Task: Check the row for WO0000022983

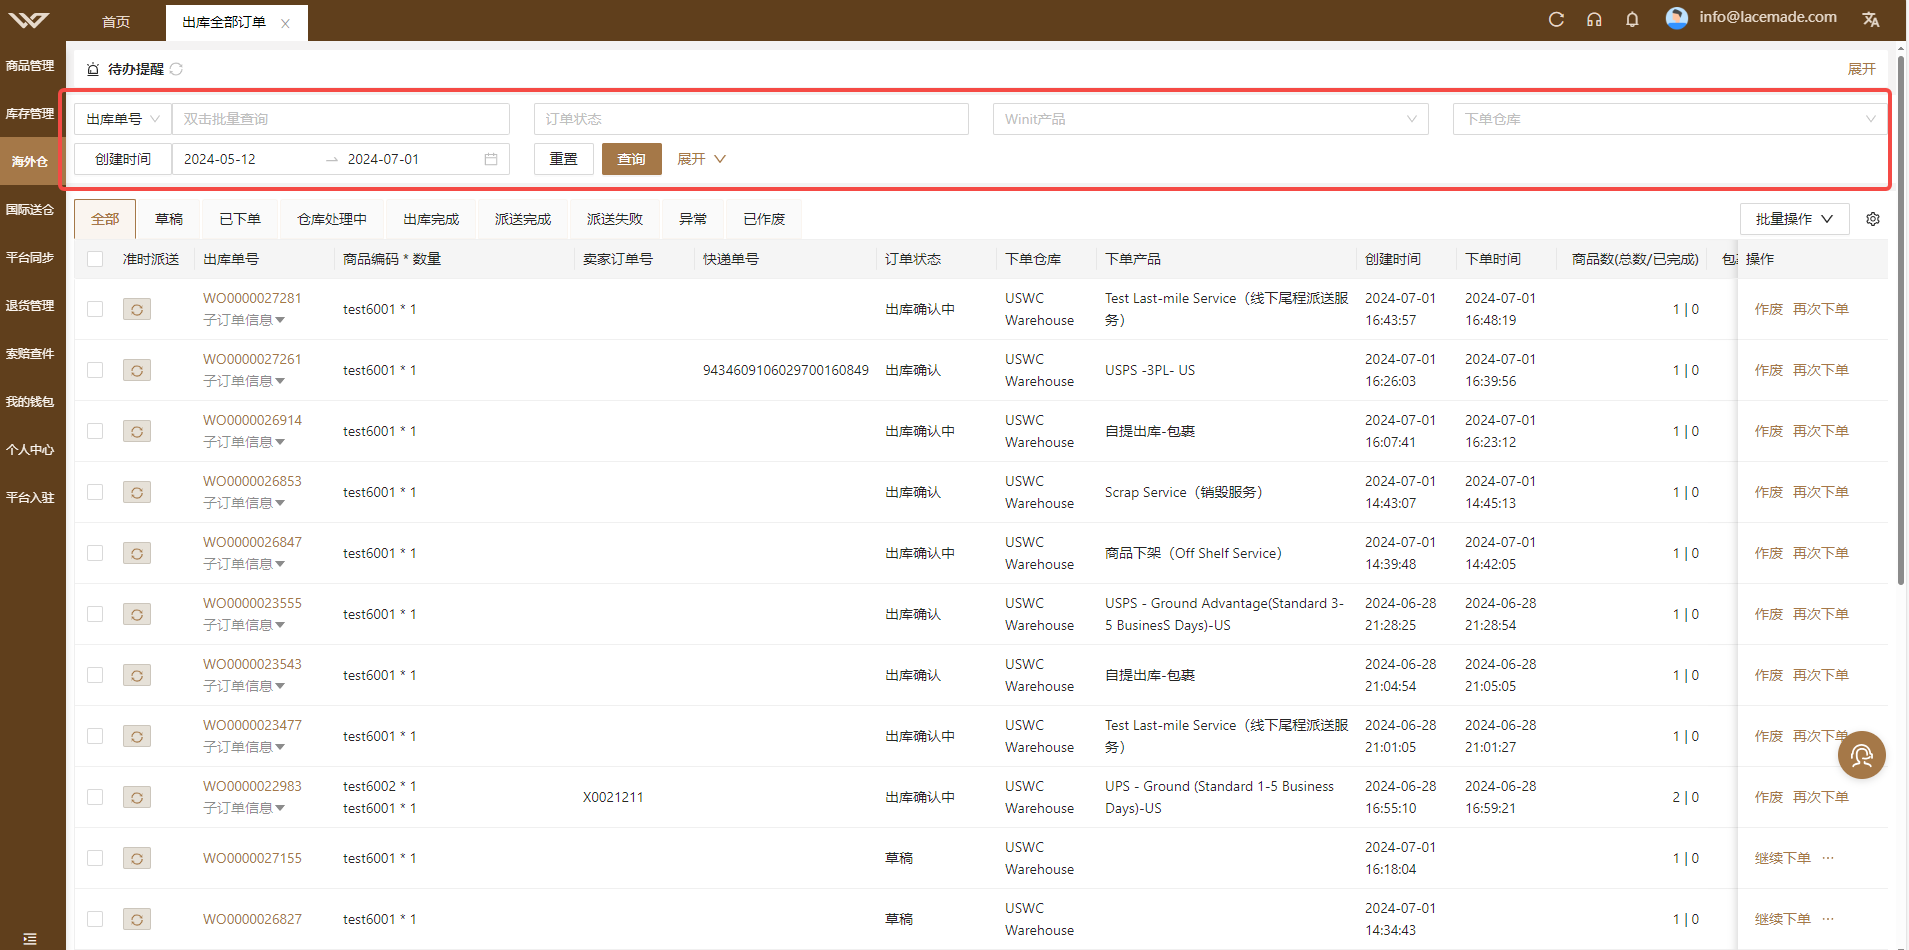Action: [95, 797]
